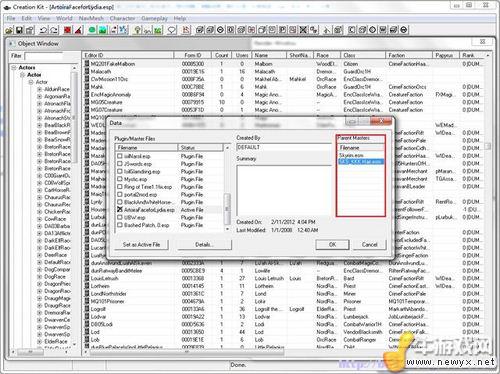The image size is (500, 374).
Task: Click the Created By field showing DEFAULT
Action: [283, 147]
